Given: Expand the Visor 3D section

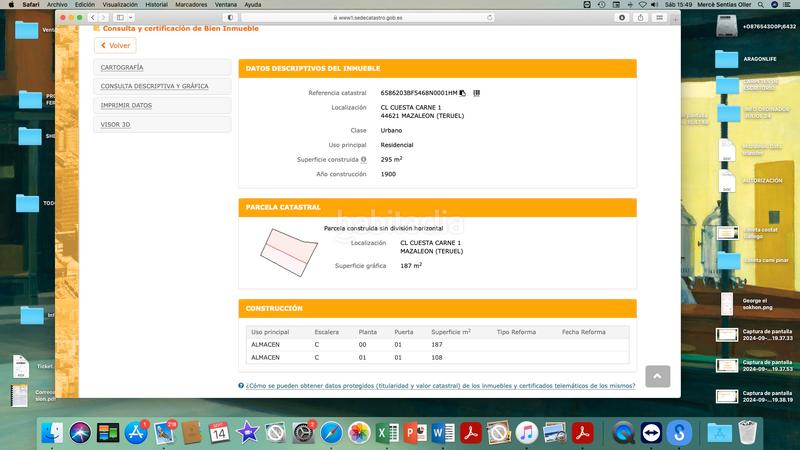Looking at the screenshot, I should pyautogui.click(x=162, y=124).
